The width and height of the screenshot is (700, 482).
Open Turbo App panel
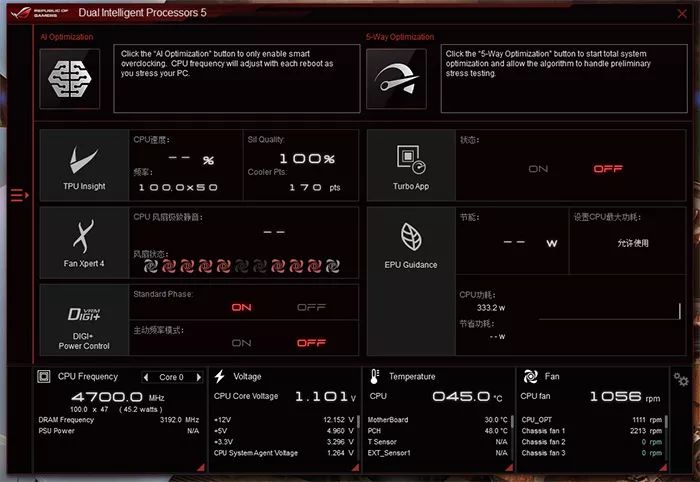coord(411,165)
